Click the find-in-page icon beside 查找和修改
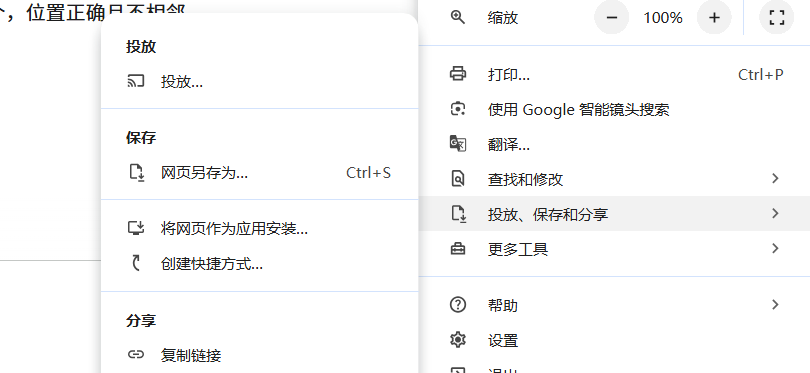This screenshot has height=373, width=810. [x=458, y=179]
